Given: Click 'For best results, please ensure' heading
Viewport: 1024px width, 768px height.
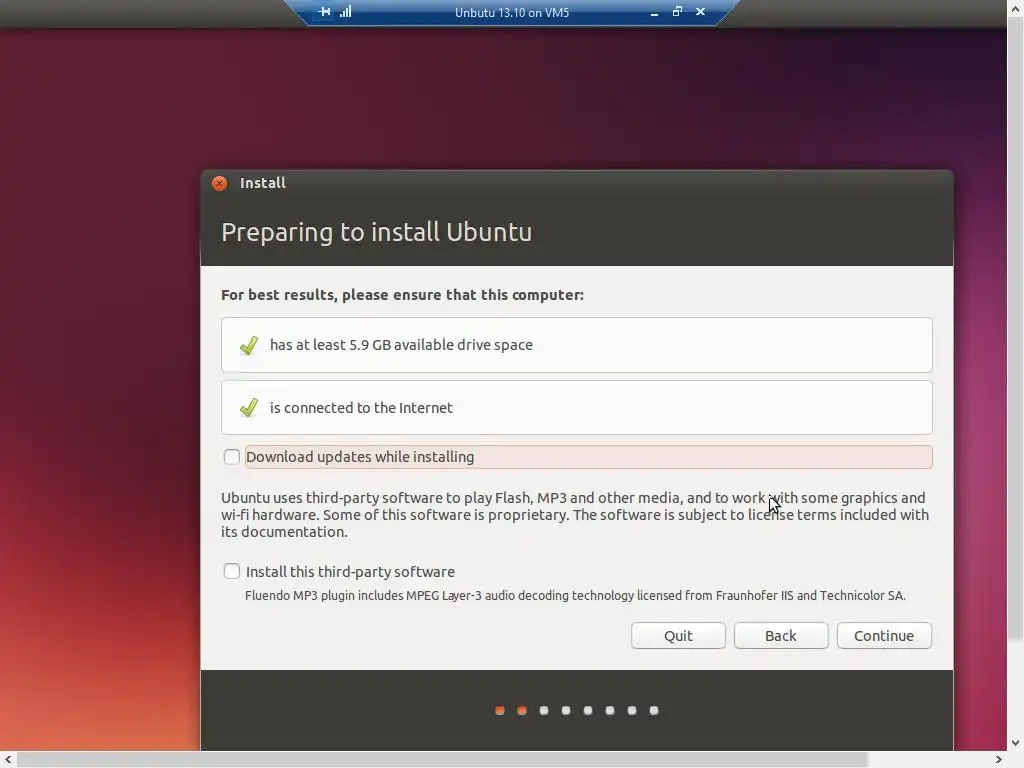Looking at the screenshot, I should (x=402, y=295).
